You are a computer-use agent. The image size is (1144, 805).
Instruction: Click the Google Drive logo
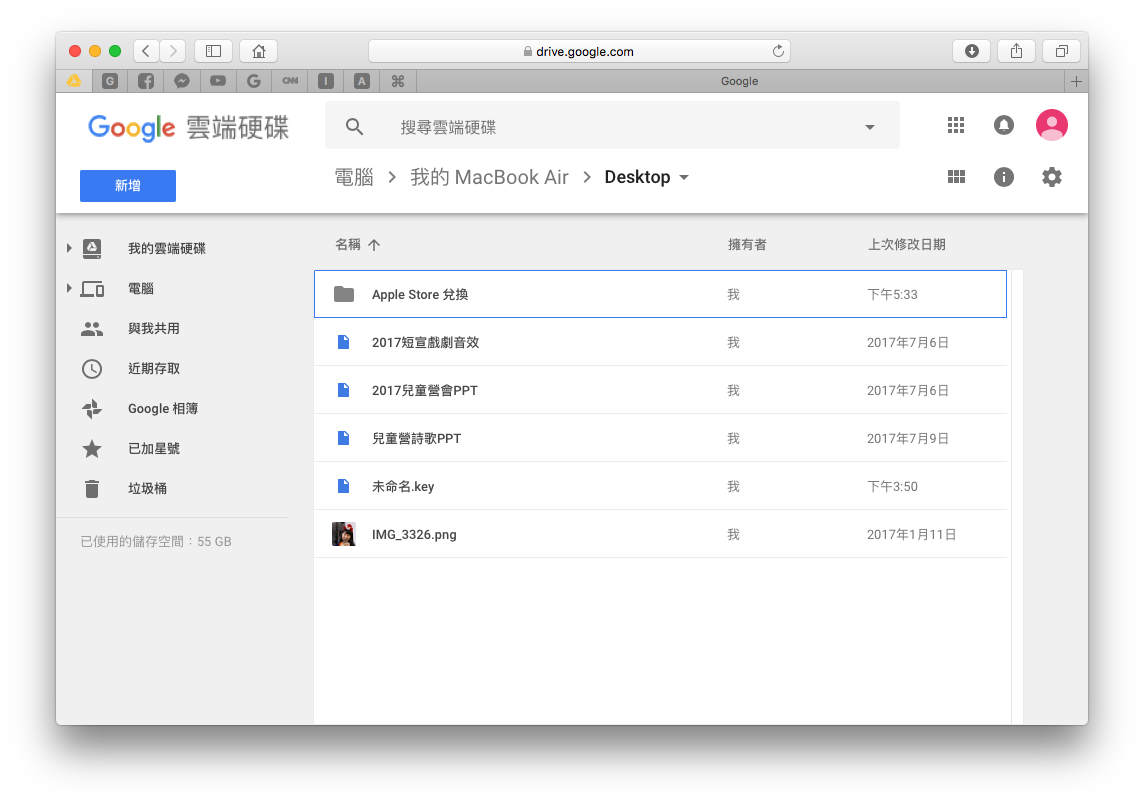point(188,127)
